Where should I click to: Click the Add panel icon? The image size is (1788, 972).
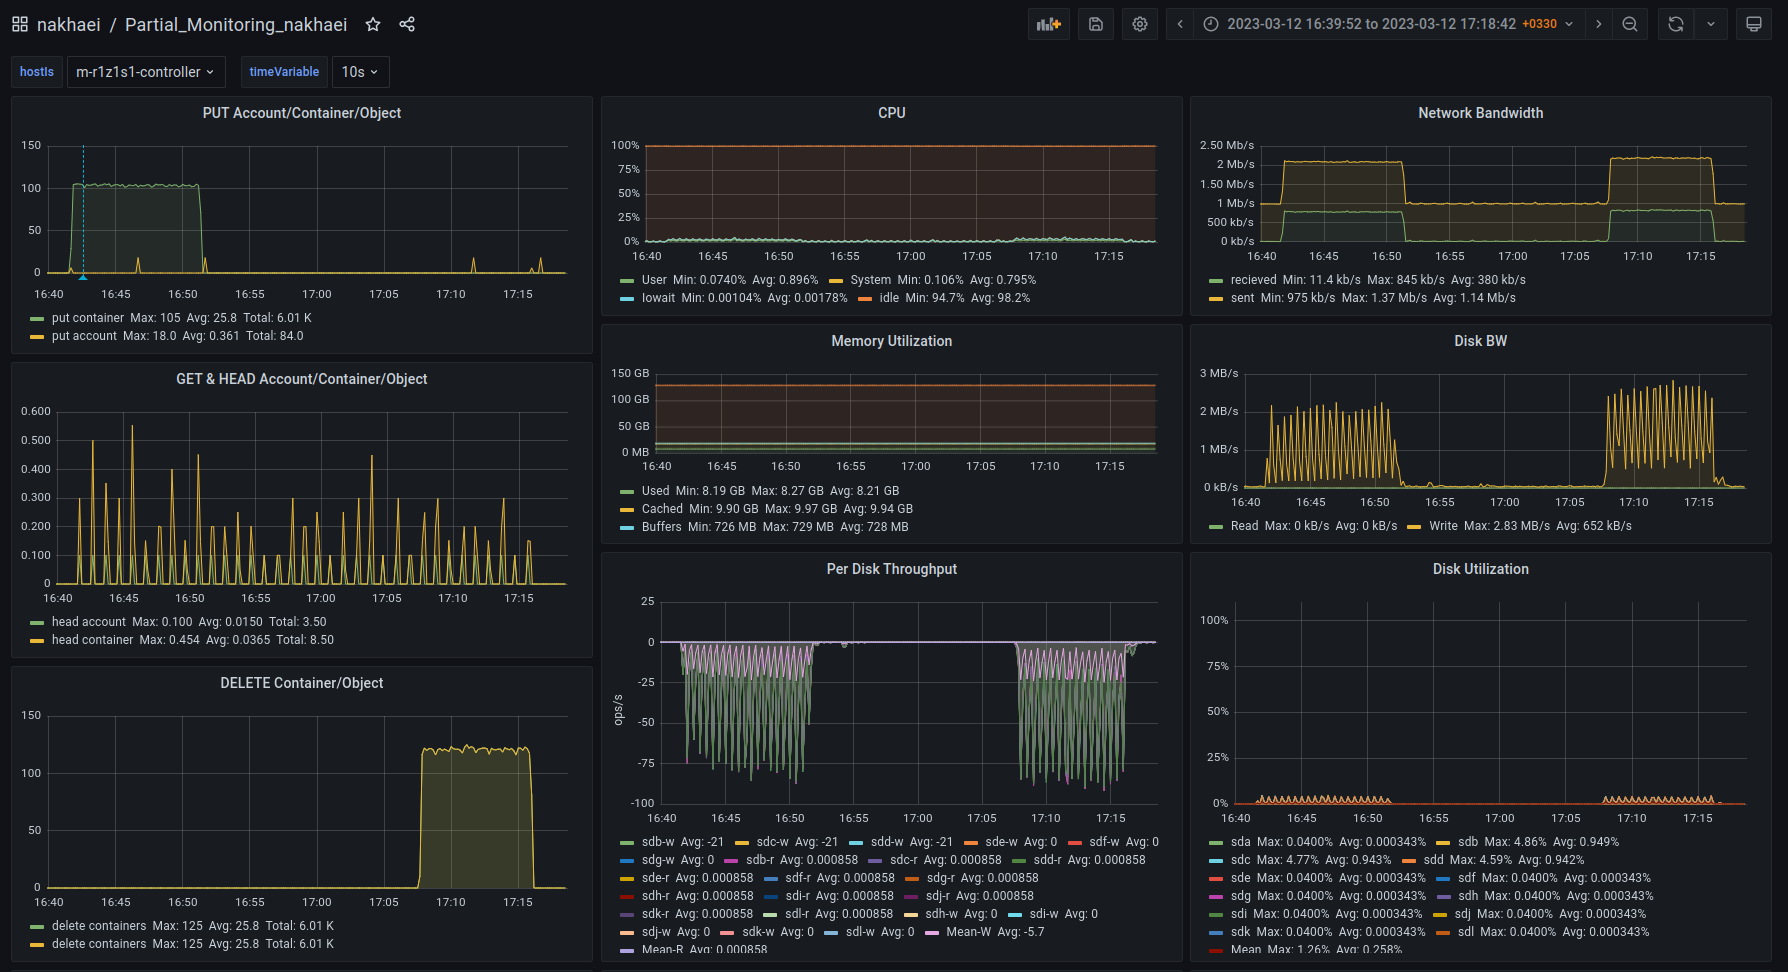coord(1048,24)
